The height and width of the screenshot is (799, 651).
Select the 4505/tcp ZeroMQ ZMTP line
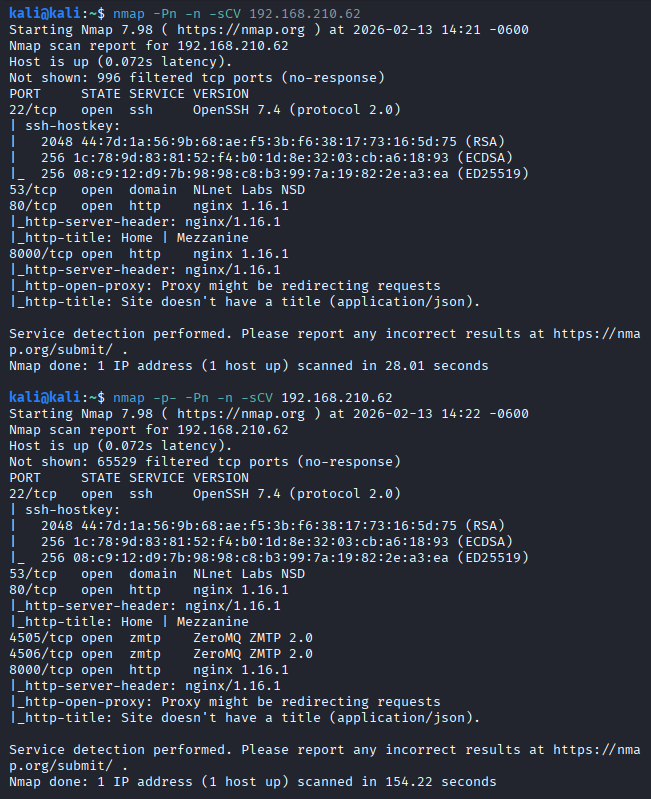[160, 638]
